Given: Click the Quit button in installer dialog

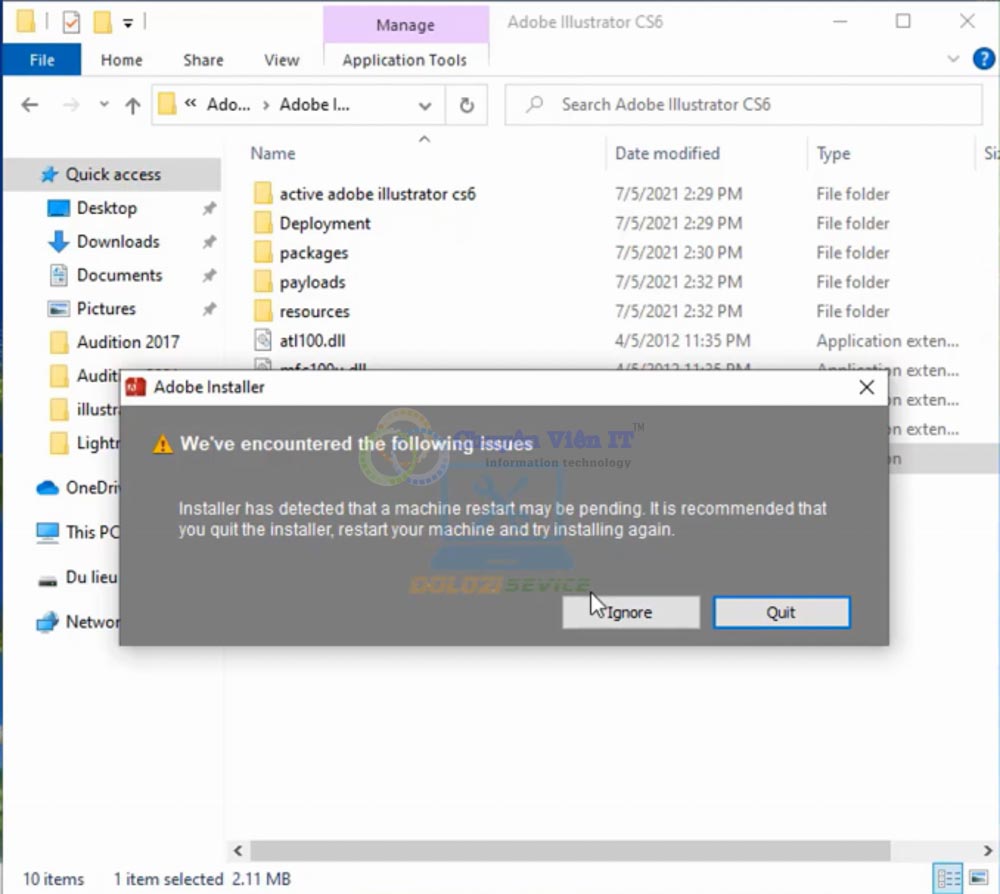Looking at the screenshot, I should 781,612.
